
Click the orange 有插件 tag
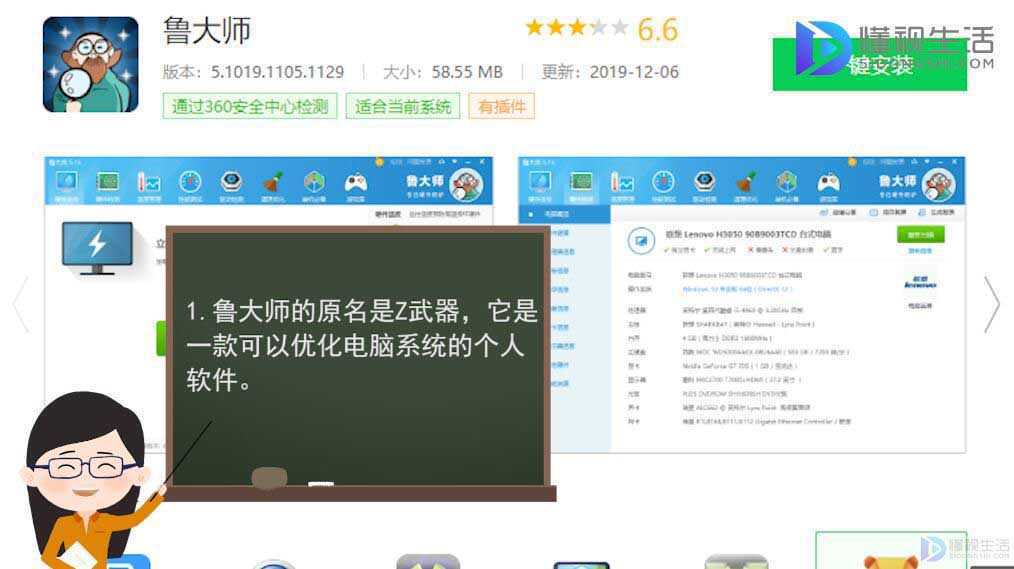[x=502, y=106]
